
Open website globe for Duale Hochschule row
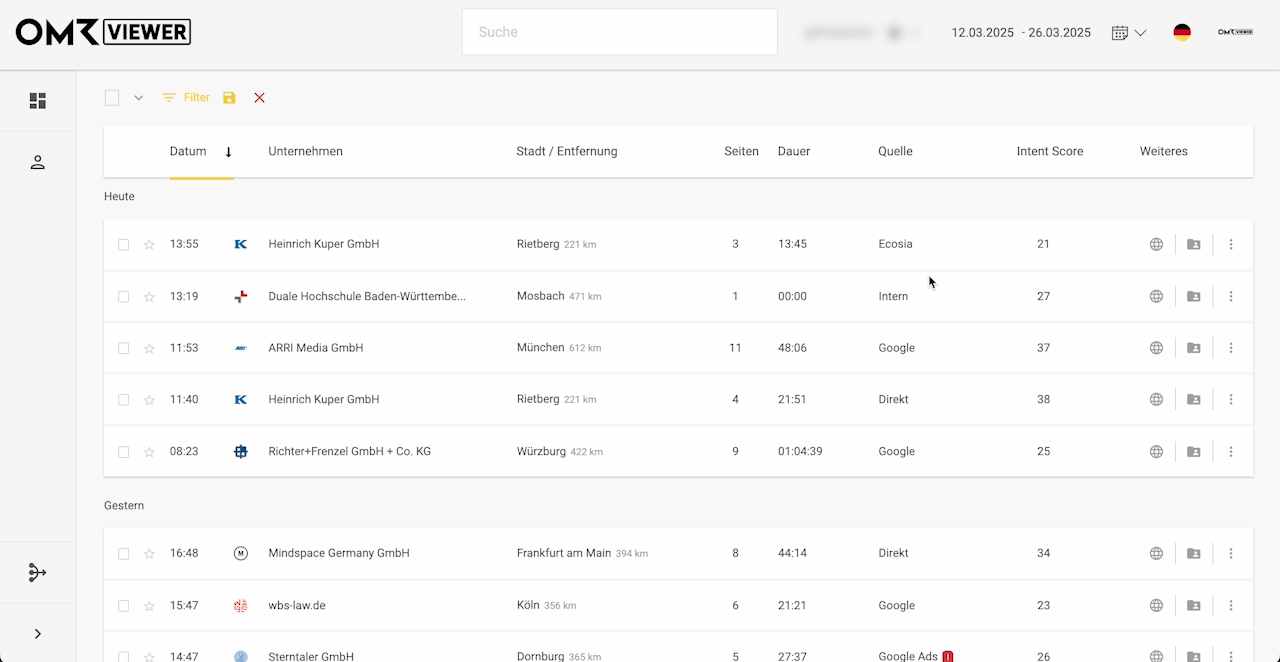pyautogui.click(x=1156, y=297)
